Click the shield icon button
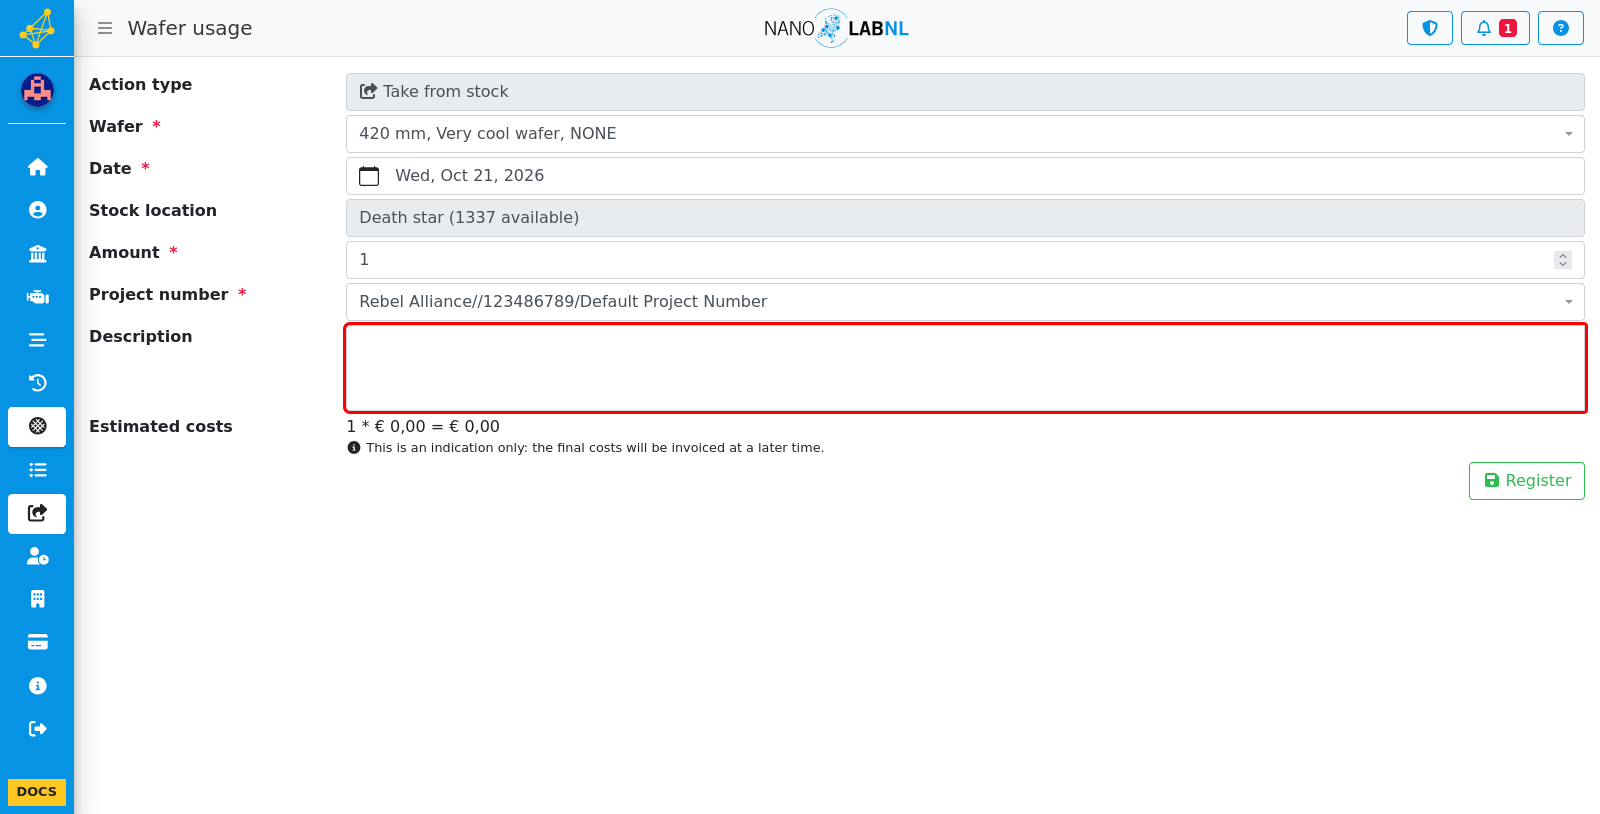The image size is (1600, 814). click(x=1430, y=28)
